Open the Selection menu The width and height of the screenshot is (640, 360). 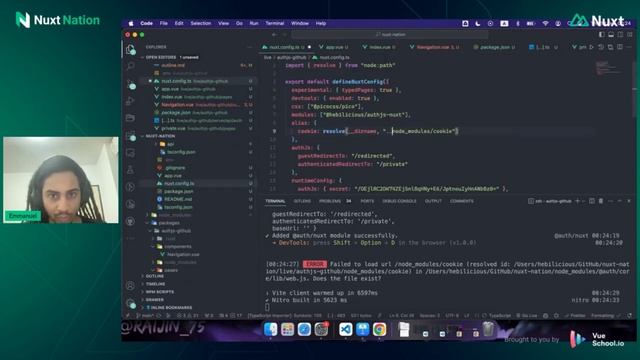click(201, 24)
